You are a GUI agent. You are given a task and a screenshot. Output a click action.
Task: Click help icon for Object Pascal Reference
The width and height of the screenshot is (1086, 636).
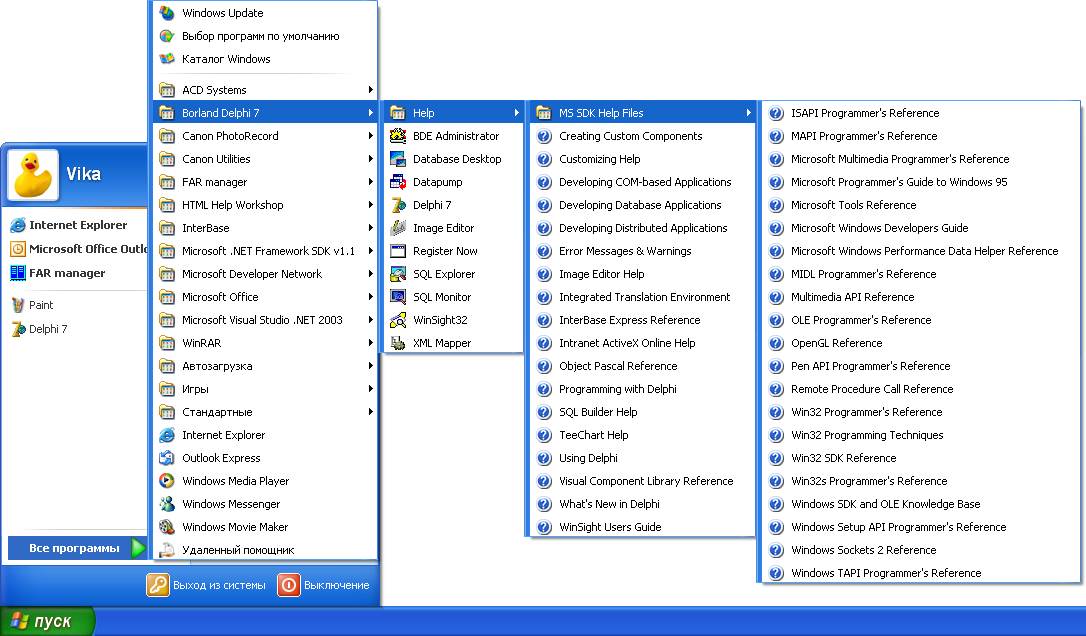click(x=544, y=366)
